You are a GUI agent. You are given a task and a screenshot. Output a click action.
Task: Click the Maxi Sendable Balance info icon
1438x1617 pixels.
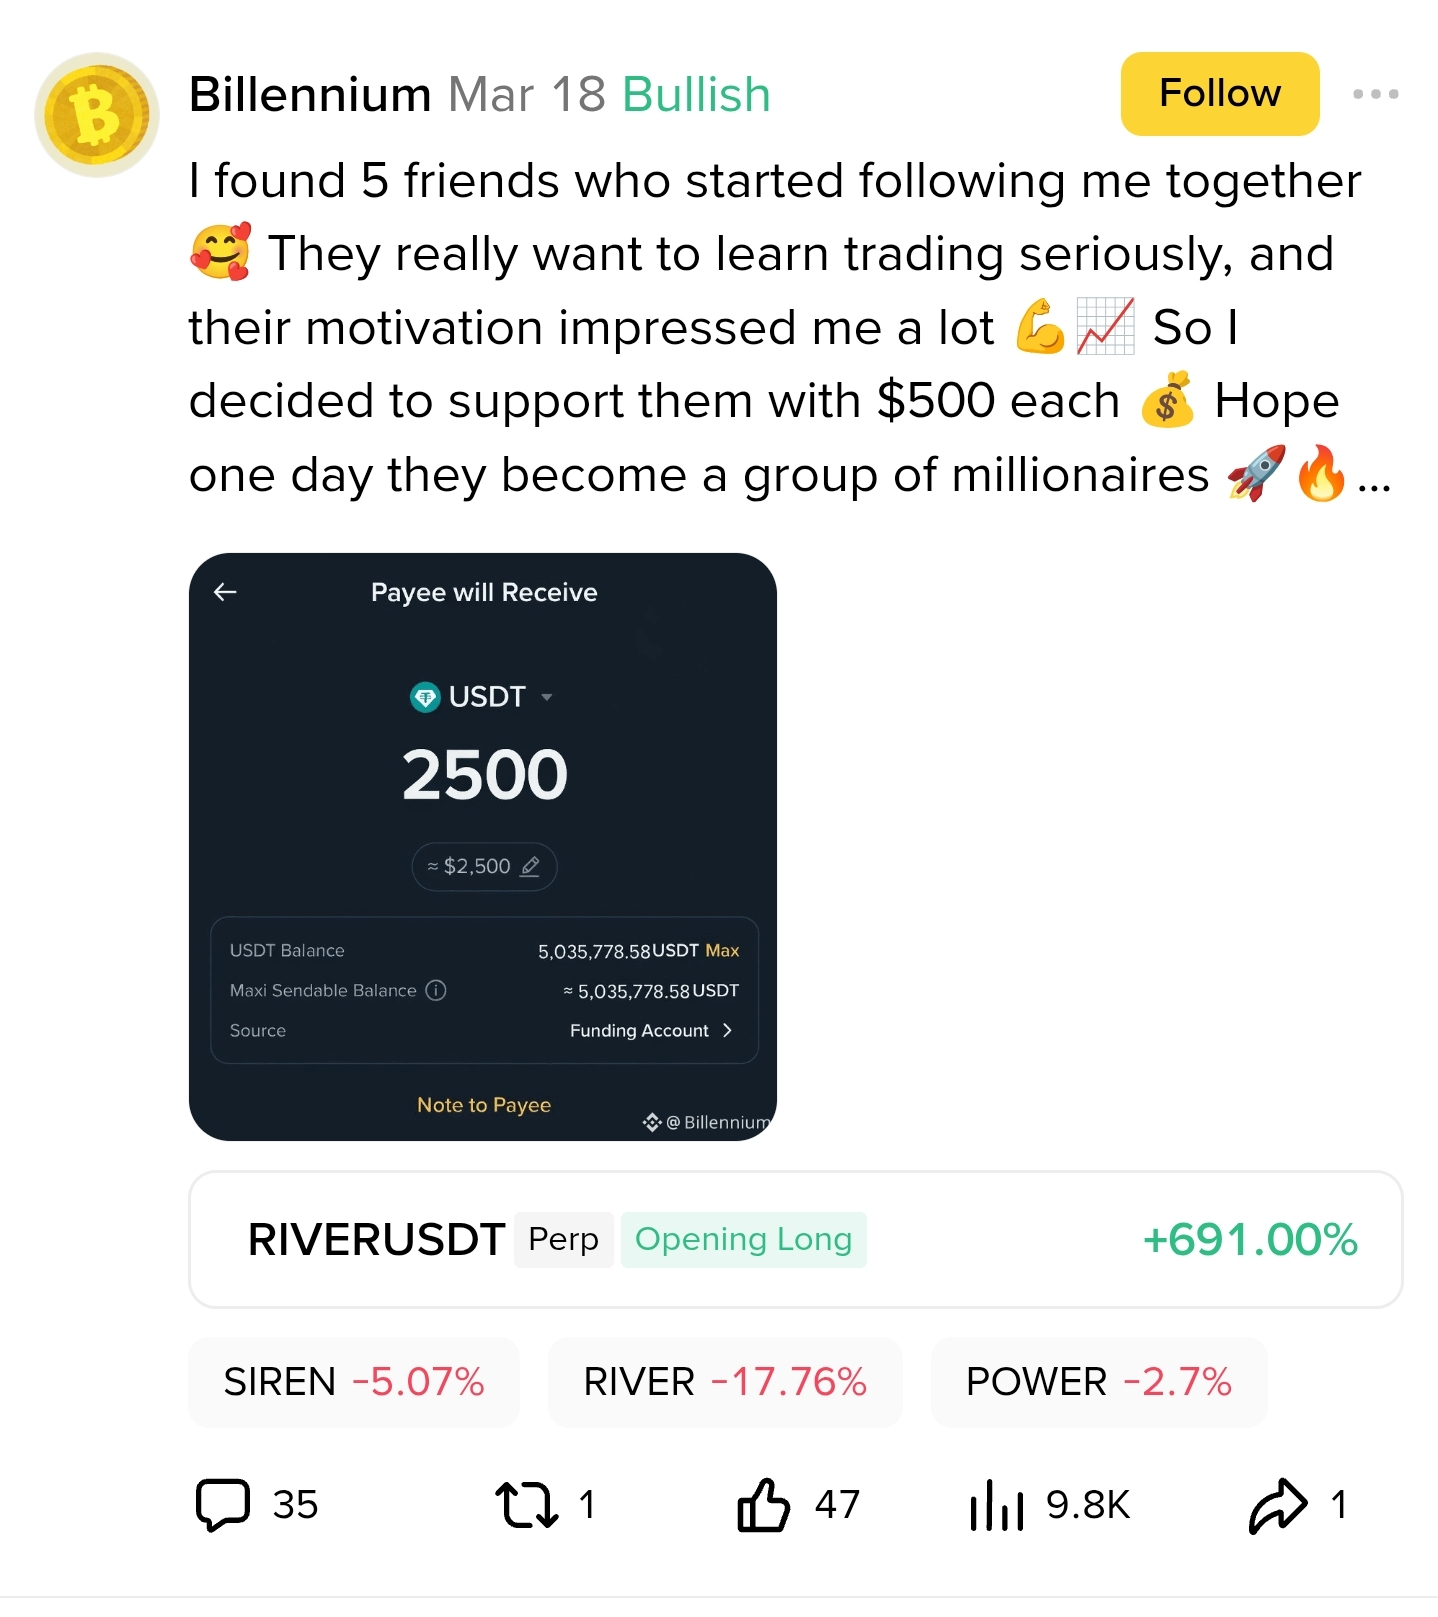pyautogui.click(x=436, y=990)
